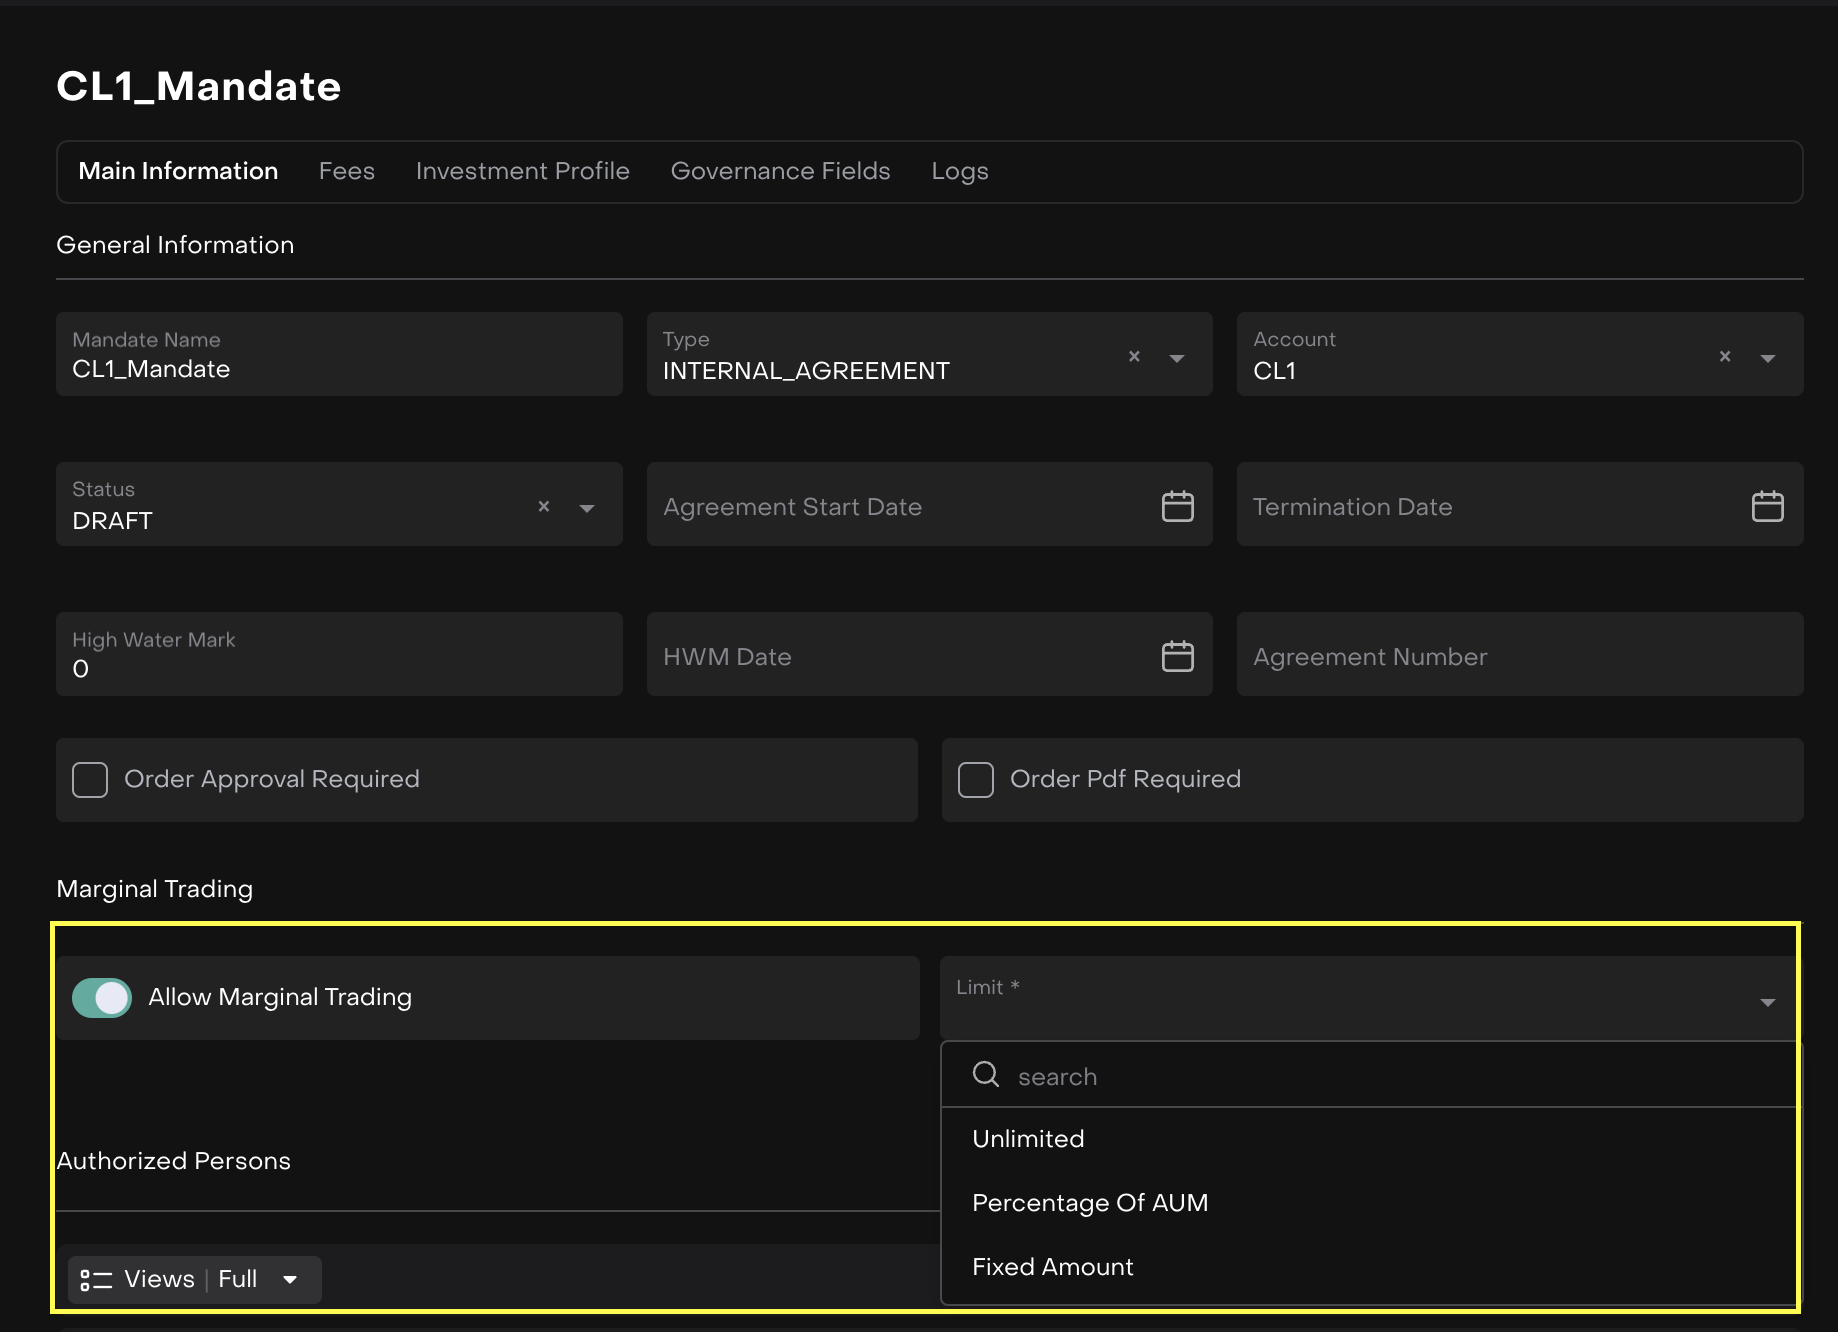Open the Agreement Start Date calendar icon
The image size is (1838, 1332).
(1177, 506)
